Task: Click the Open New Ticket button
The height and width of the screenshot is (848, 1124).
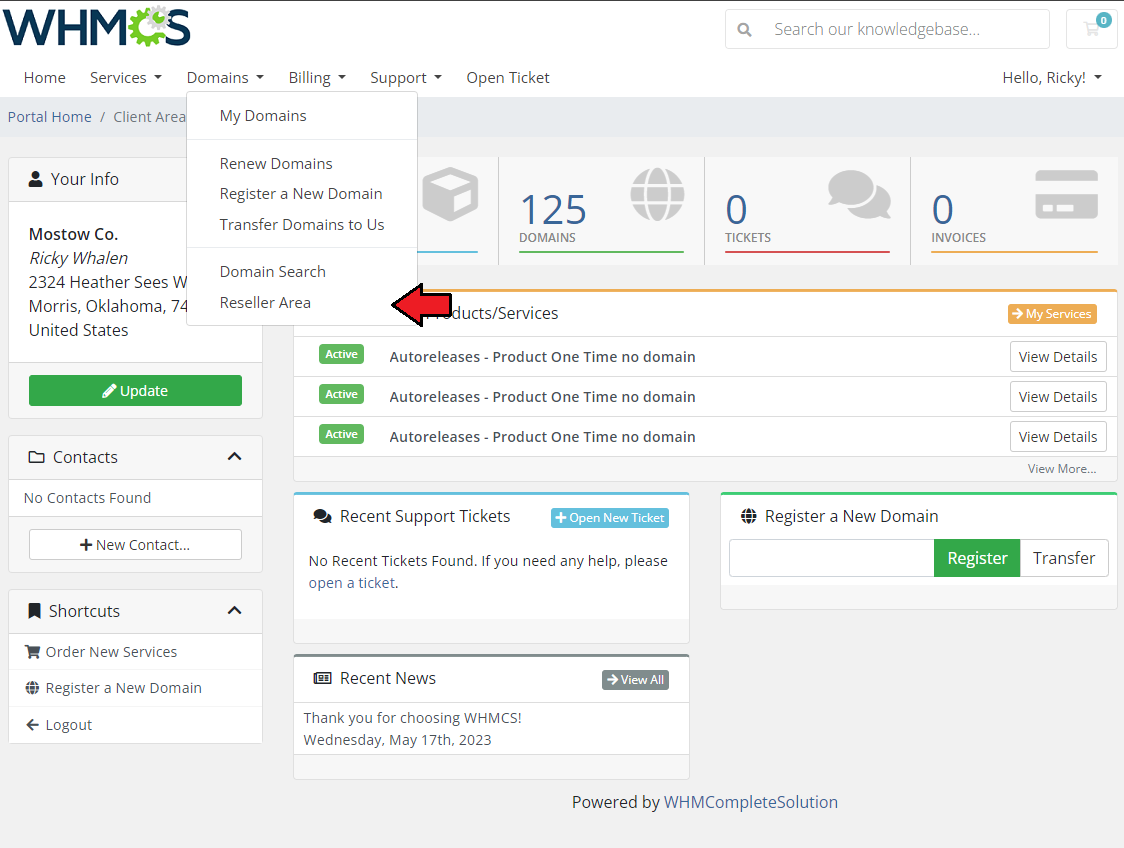Action: coord(610,518)
